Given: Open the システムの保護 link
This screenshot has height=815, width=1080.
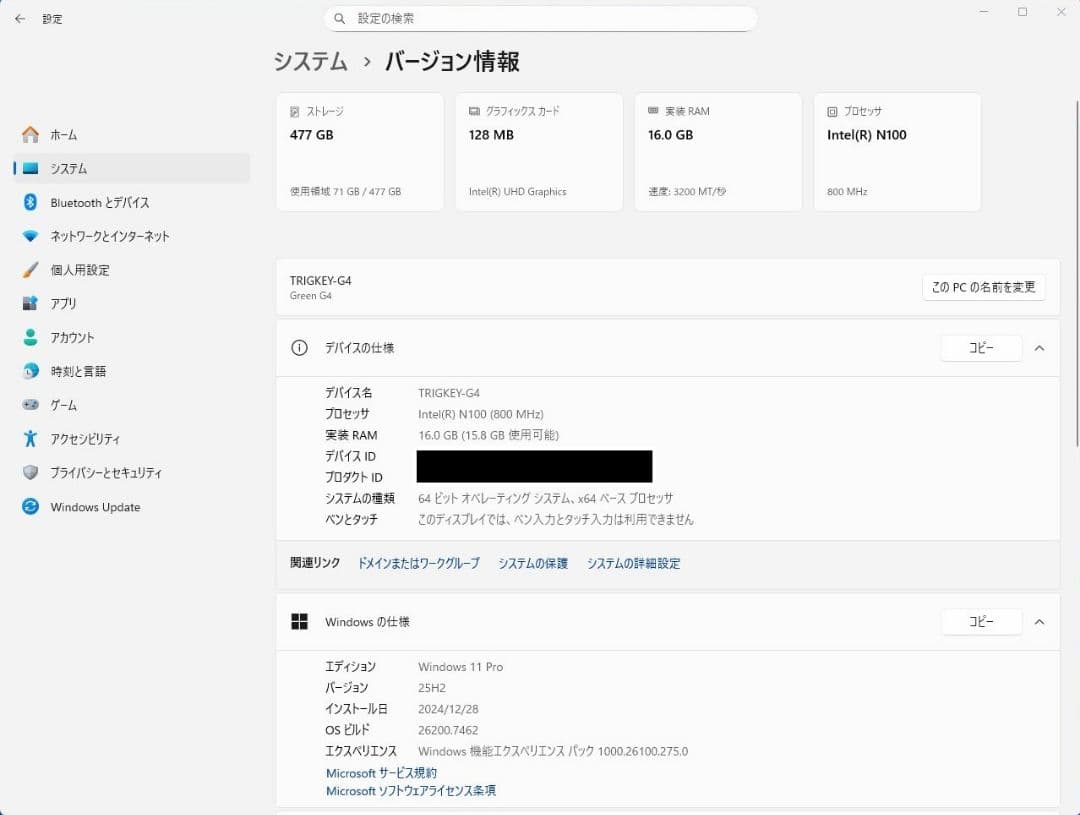Looking at the screenshot, I should 532,563.
